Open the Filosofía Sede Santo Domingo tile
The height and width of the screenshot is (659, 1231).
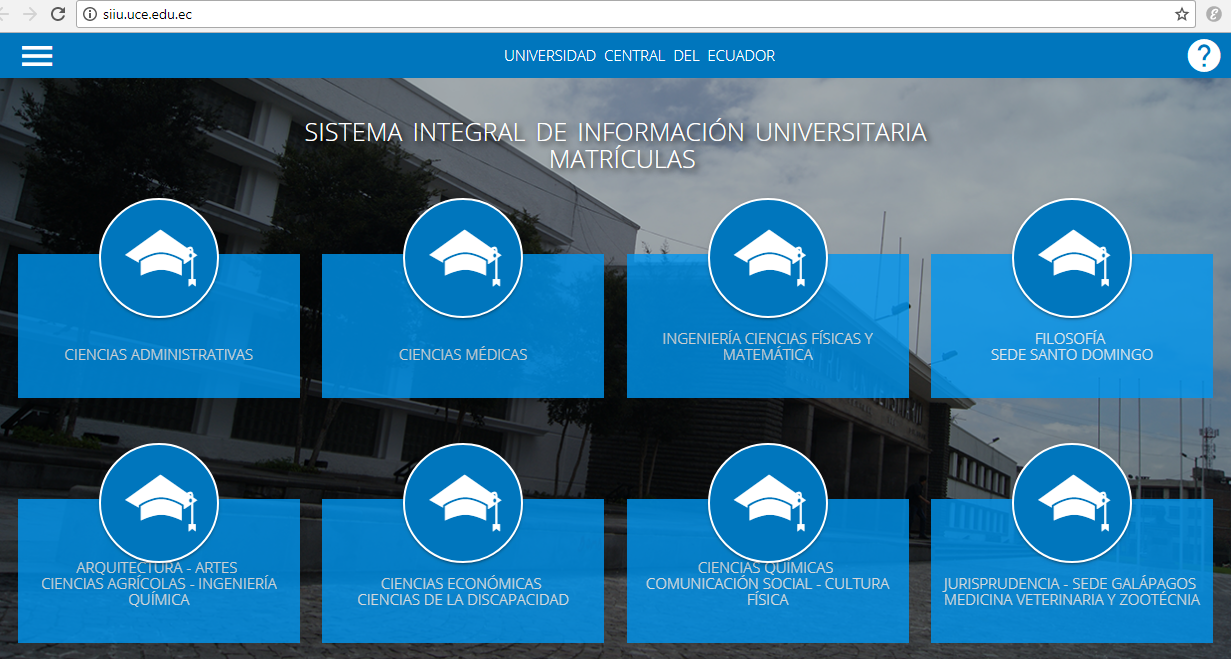1072,355
